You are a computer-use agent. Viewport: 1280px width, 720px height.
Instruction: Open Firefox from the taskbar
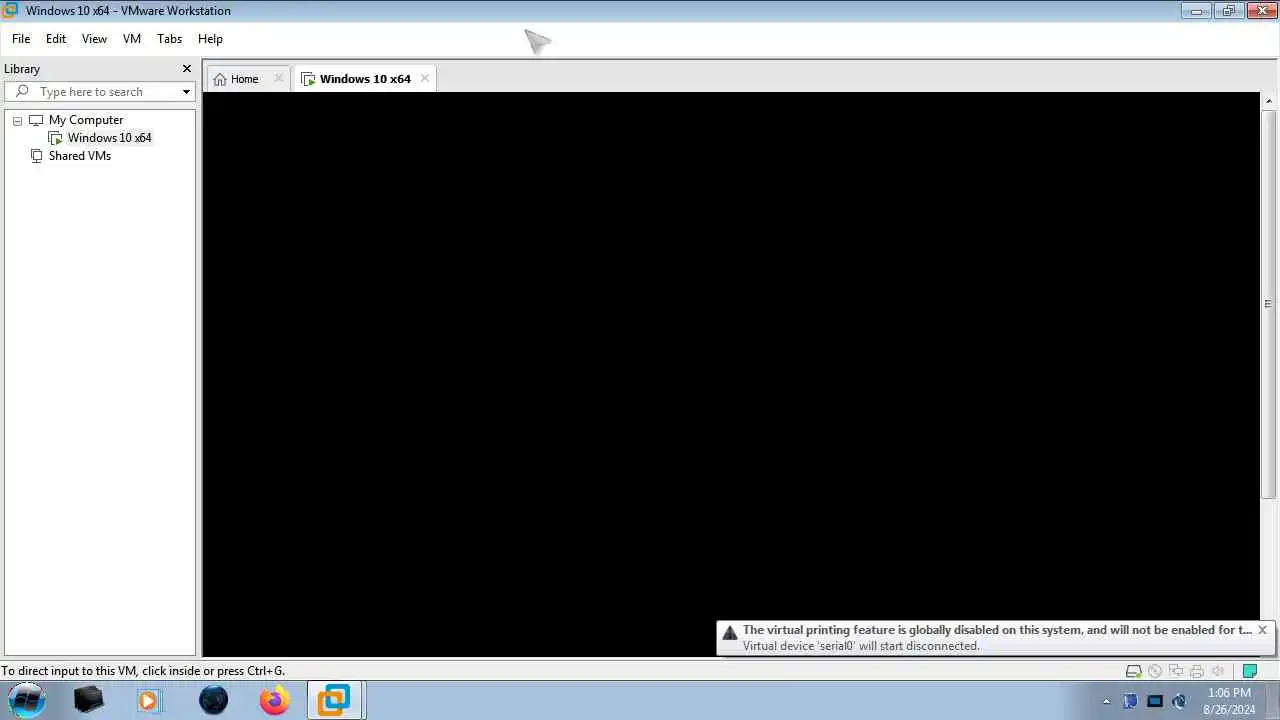tap(274, 700)
